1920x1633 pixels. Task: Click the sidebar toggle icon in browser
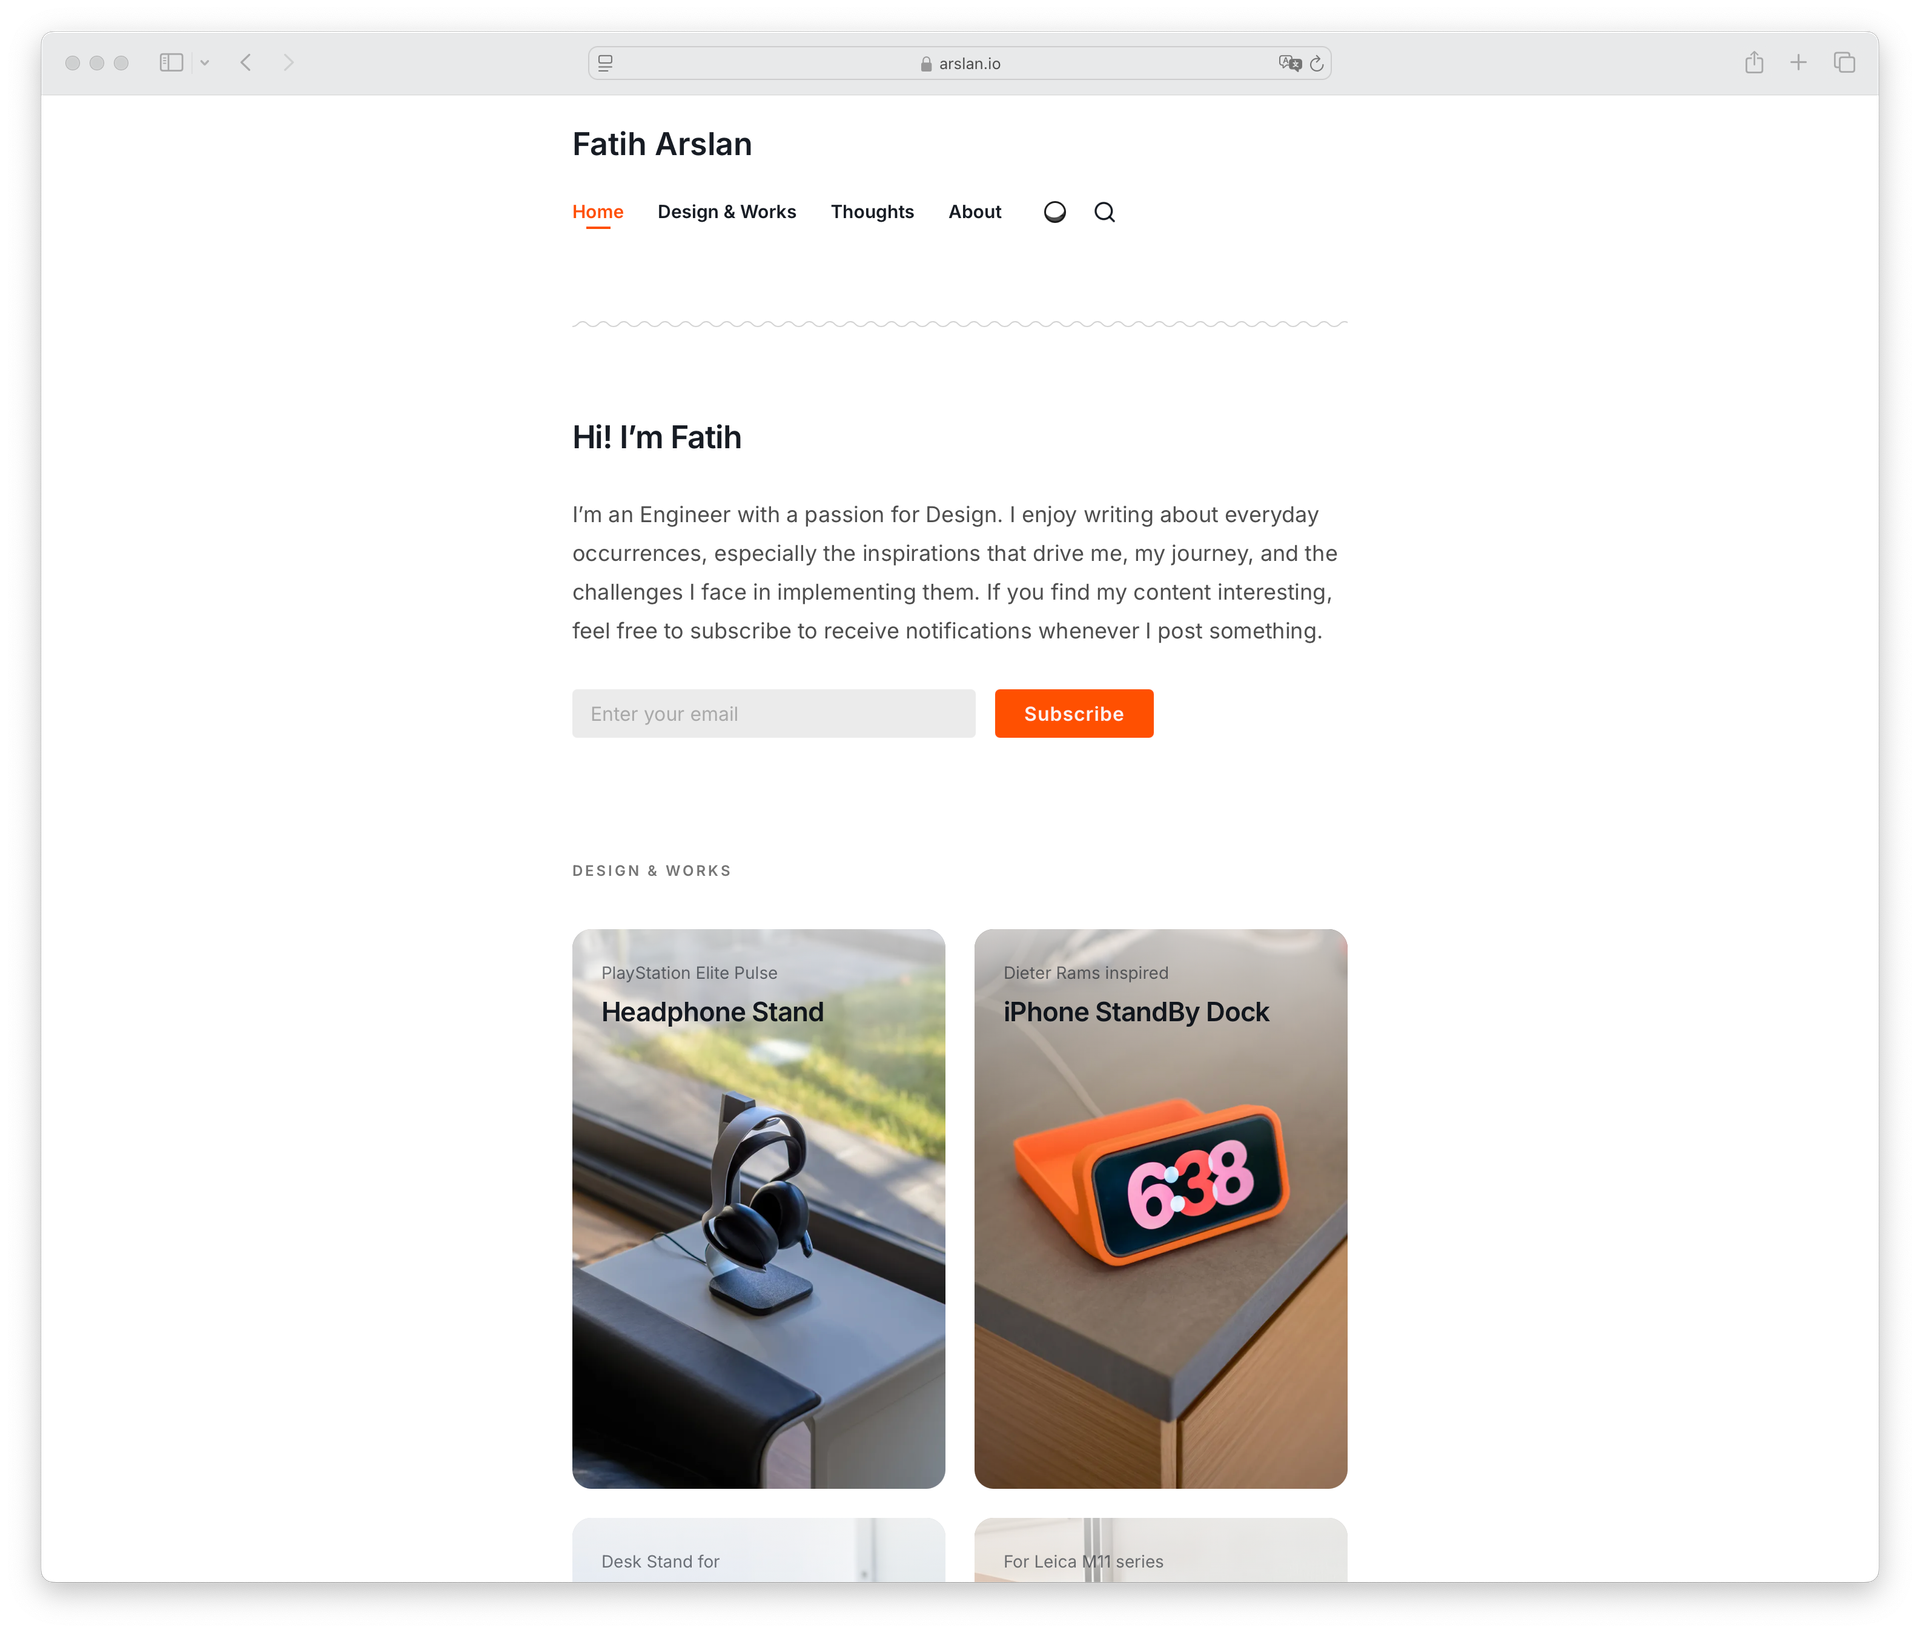[x=173, y=63]
